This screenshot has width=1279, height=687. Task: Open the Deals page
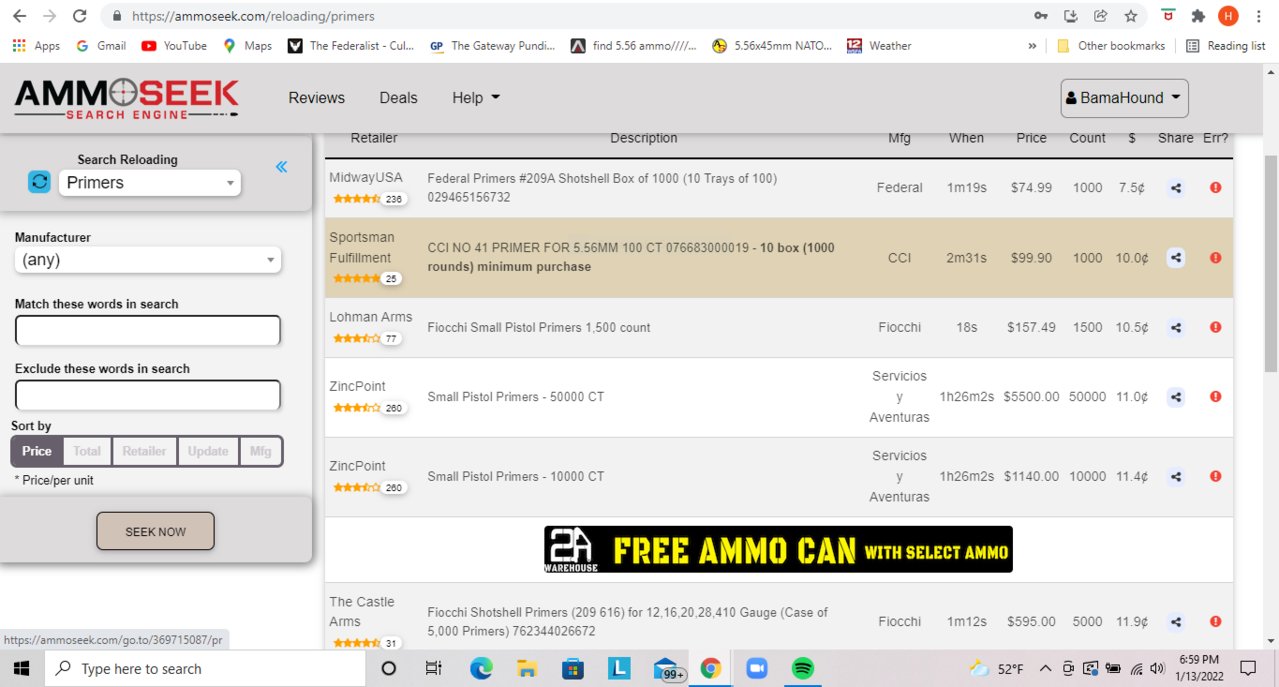coord(398,98)
